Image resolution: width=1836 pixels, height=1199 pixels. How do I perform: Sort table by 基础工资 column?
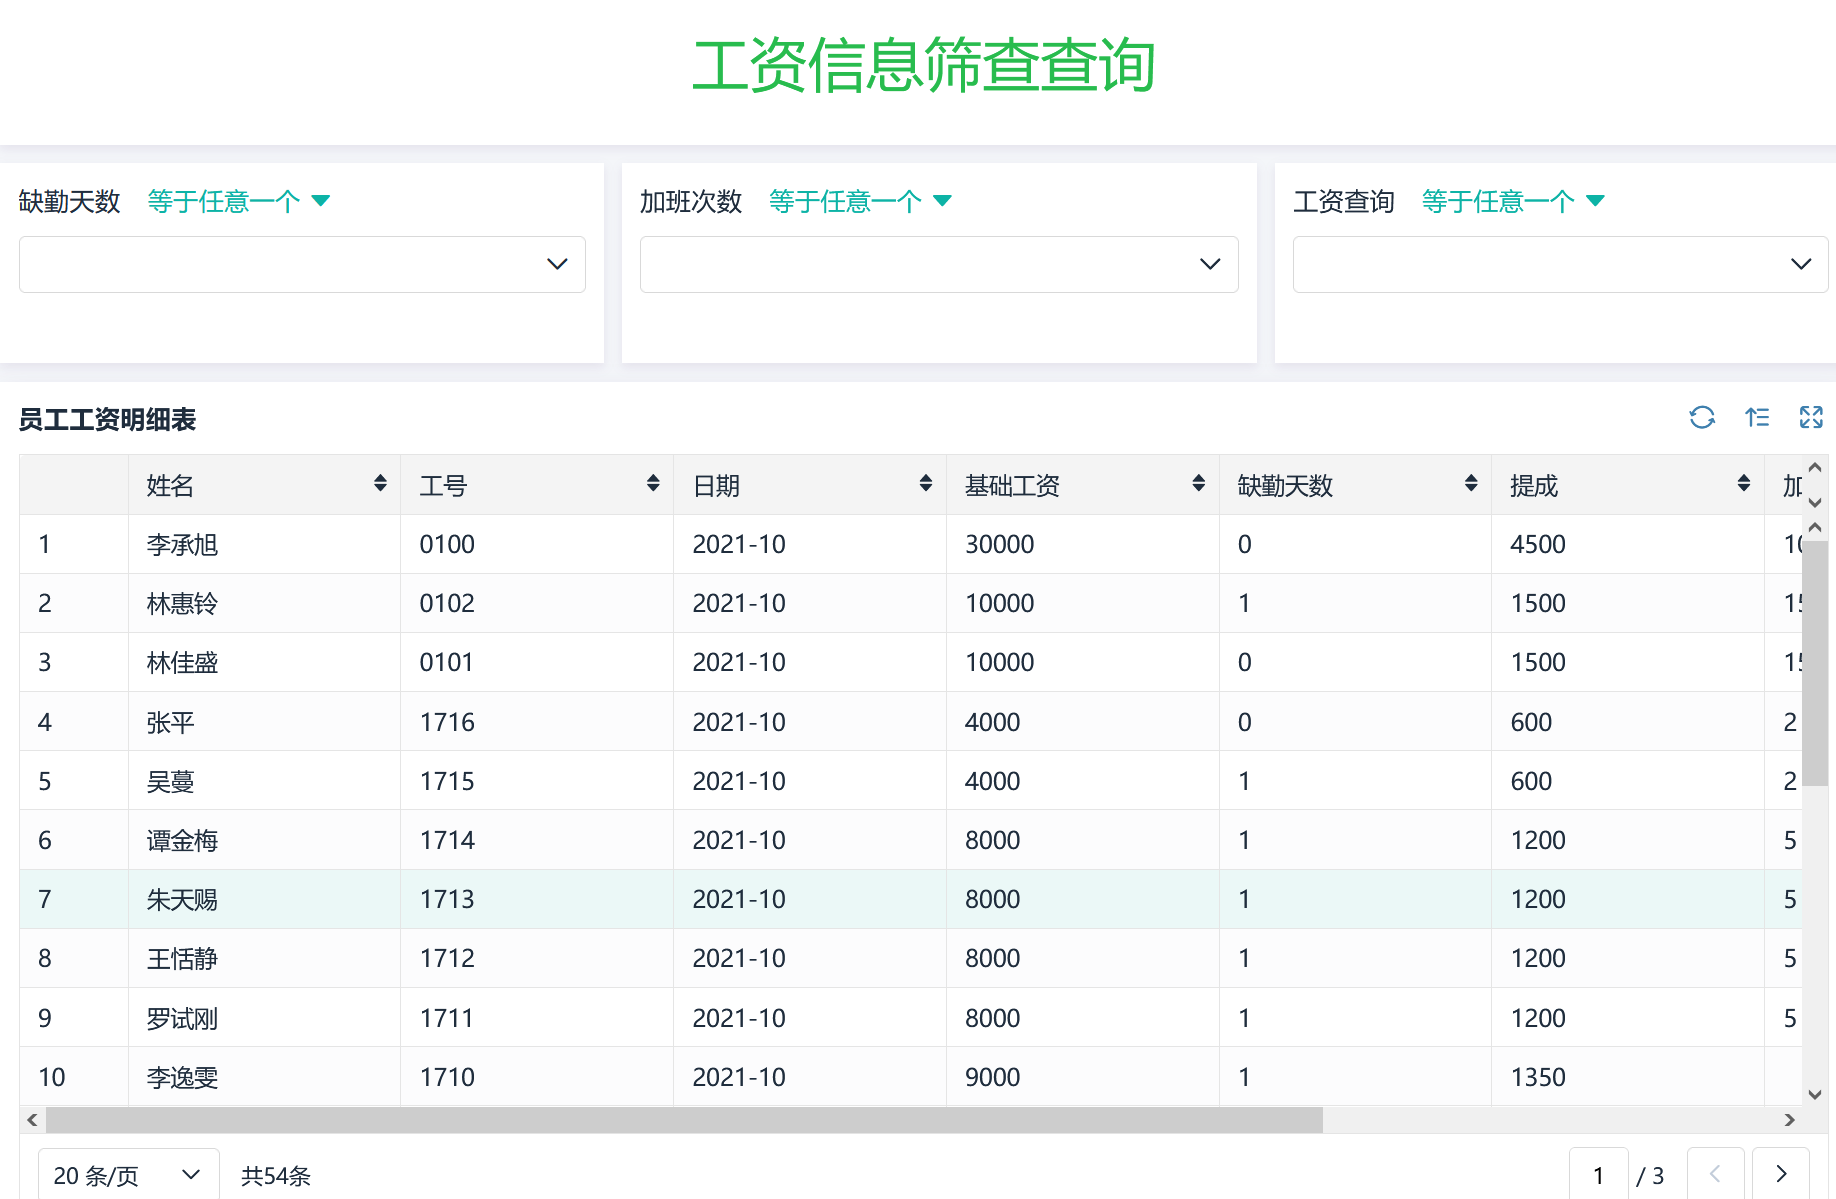coord(1198,484)
